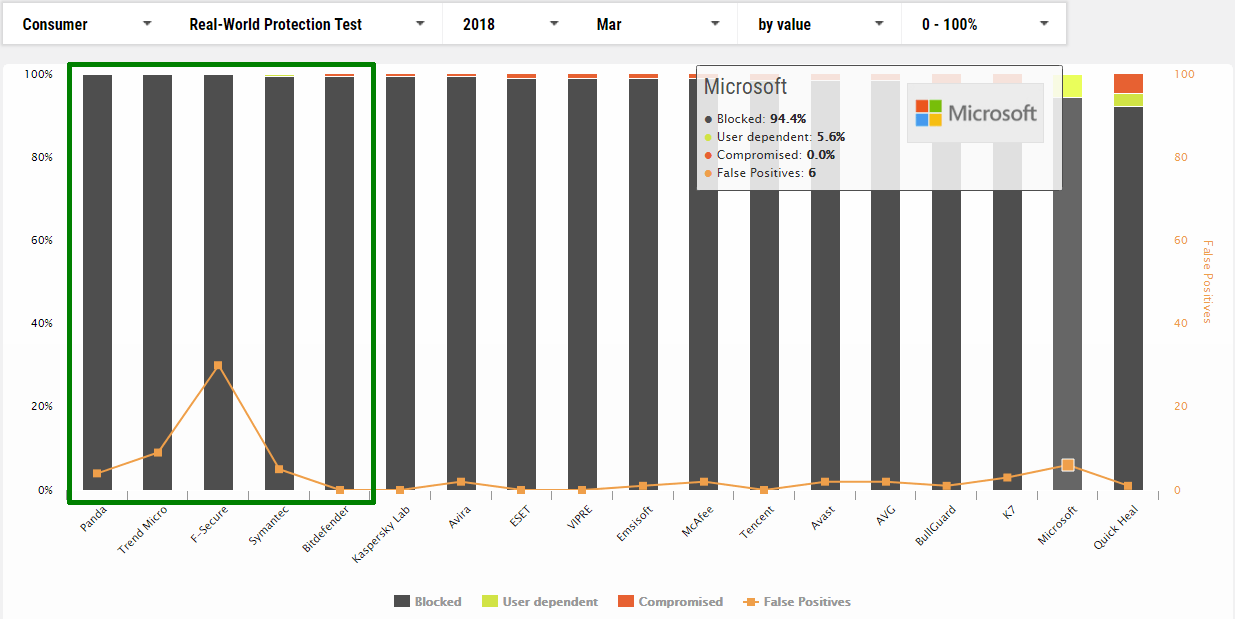Click the Microsoft x-axis label

click(1057, 526)
